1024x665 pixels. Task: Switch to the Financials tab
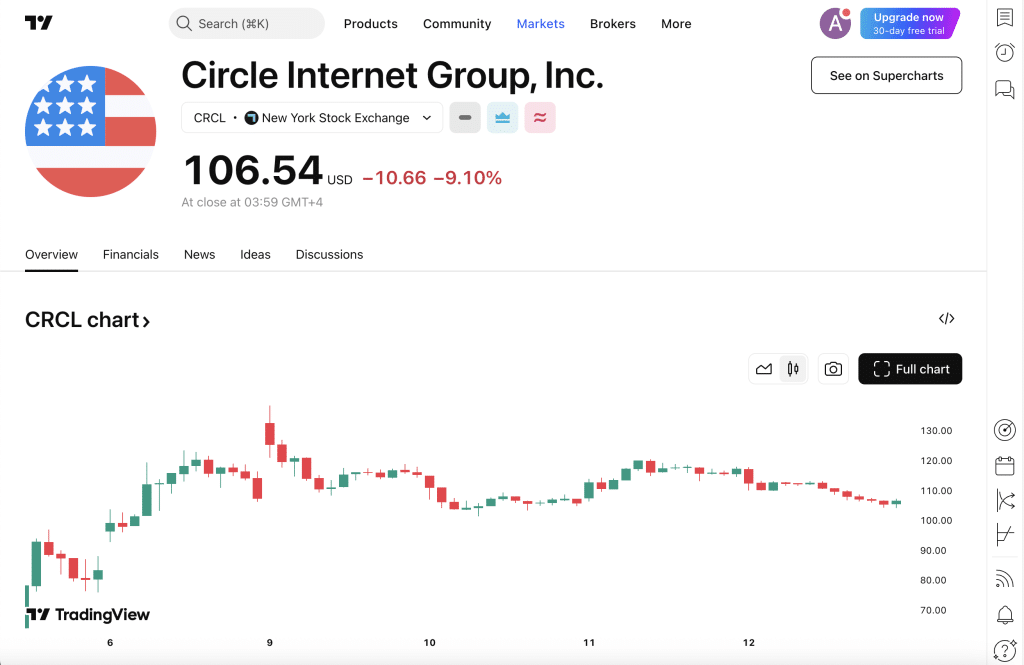pos(131,254)
